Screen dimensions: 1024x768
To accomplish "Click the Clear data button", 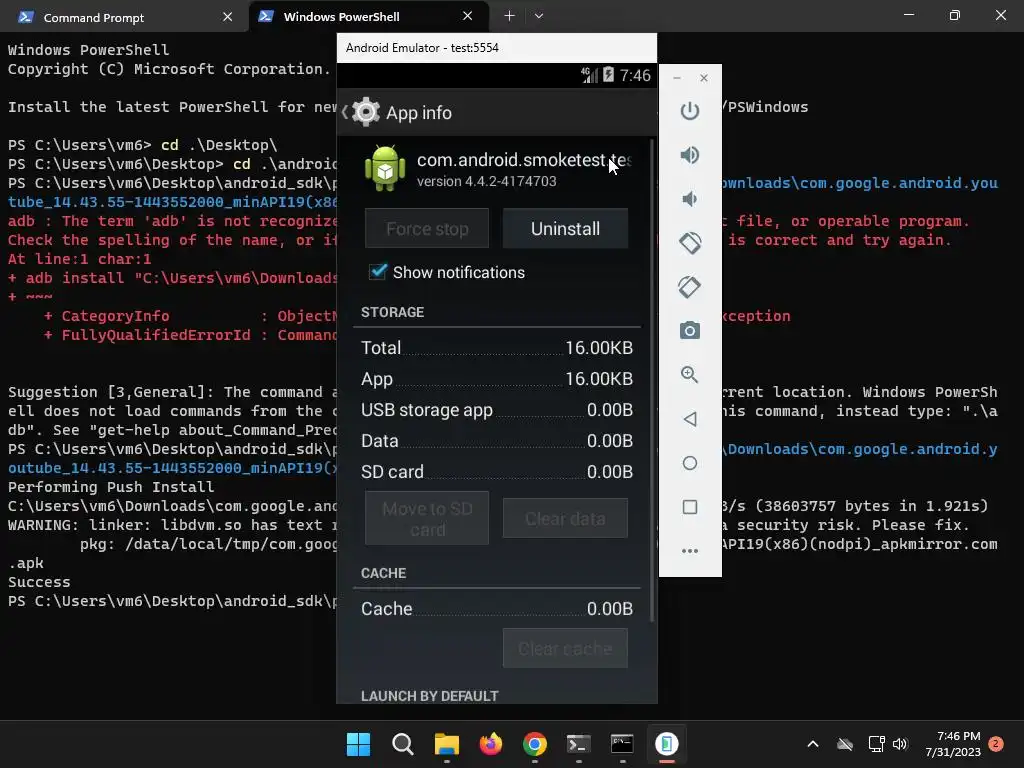I will tap(565, 519).
